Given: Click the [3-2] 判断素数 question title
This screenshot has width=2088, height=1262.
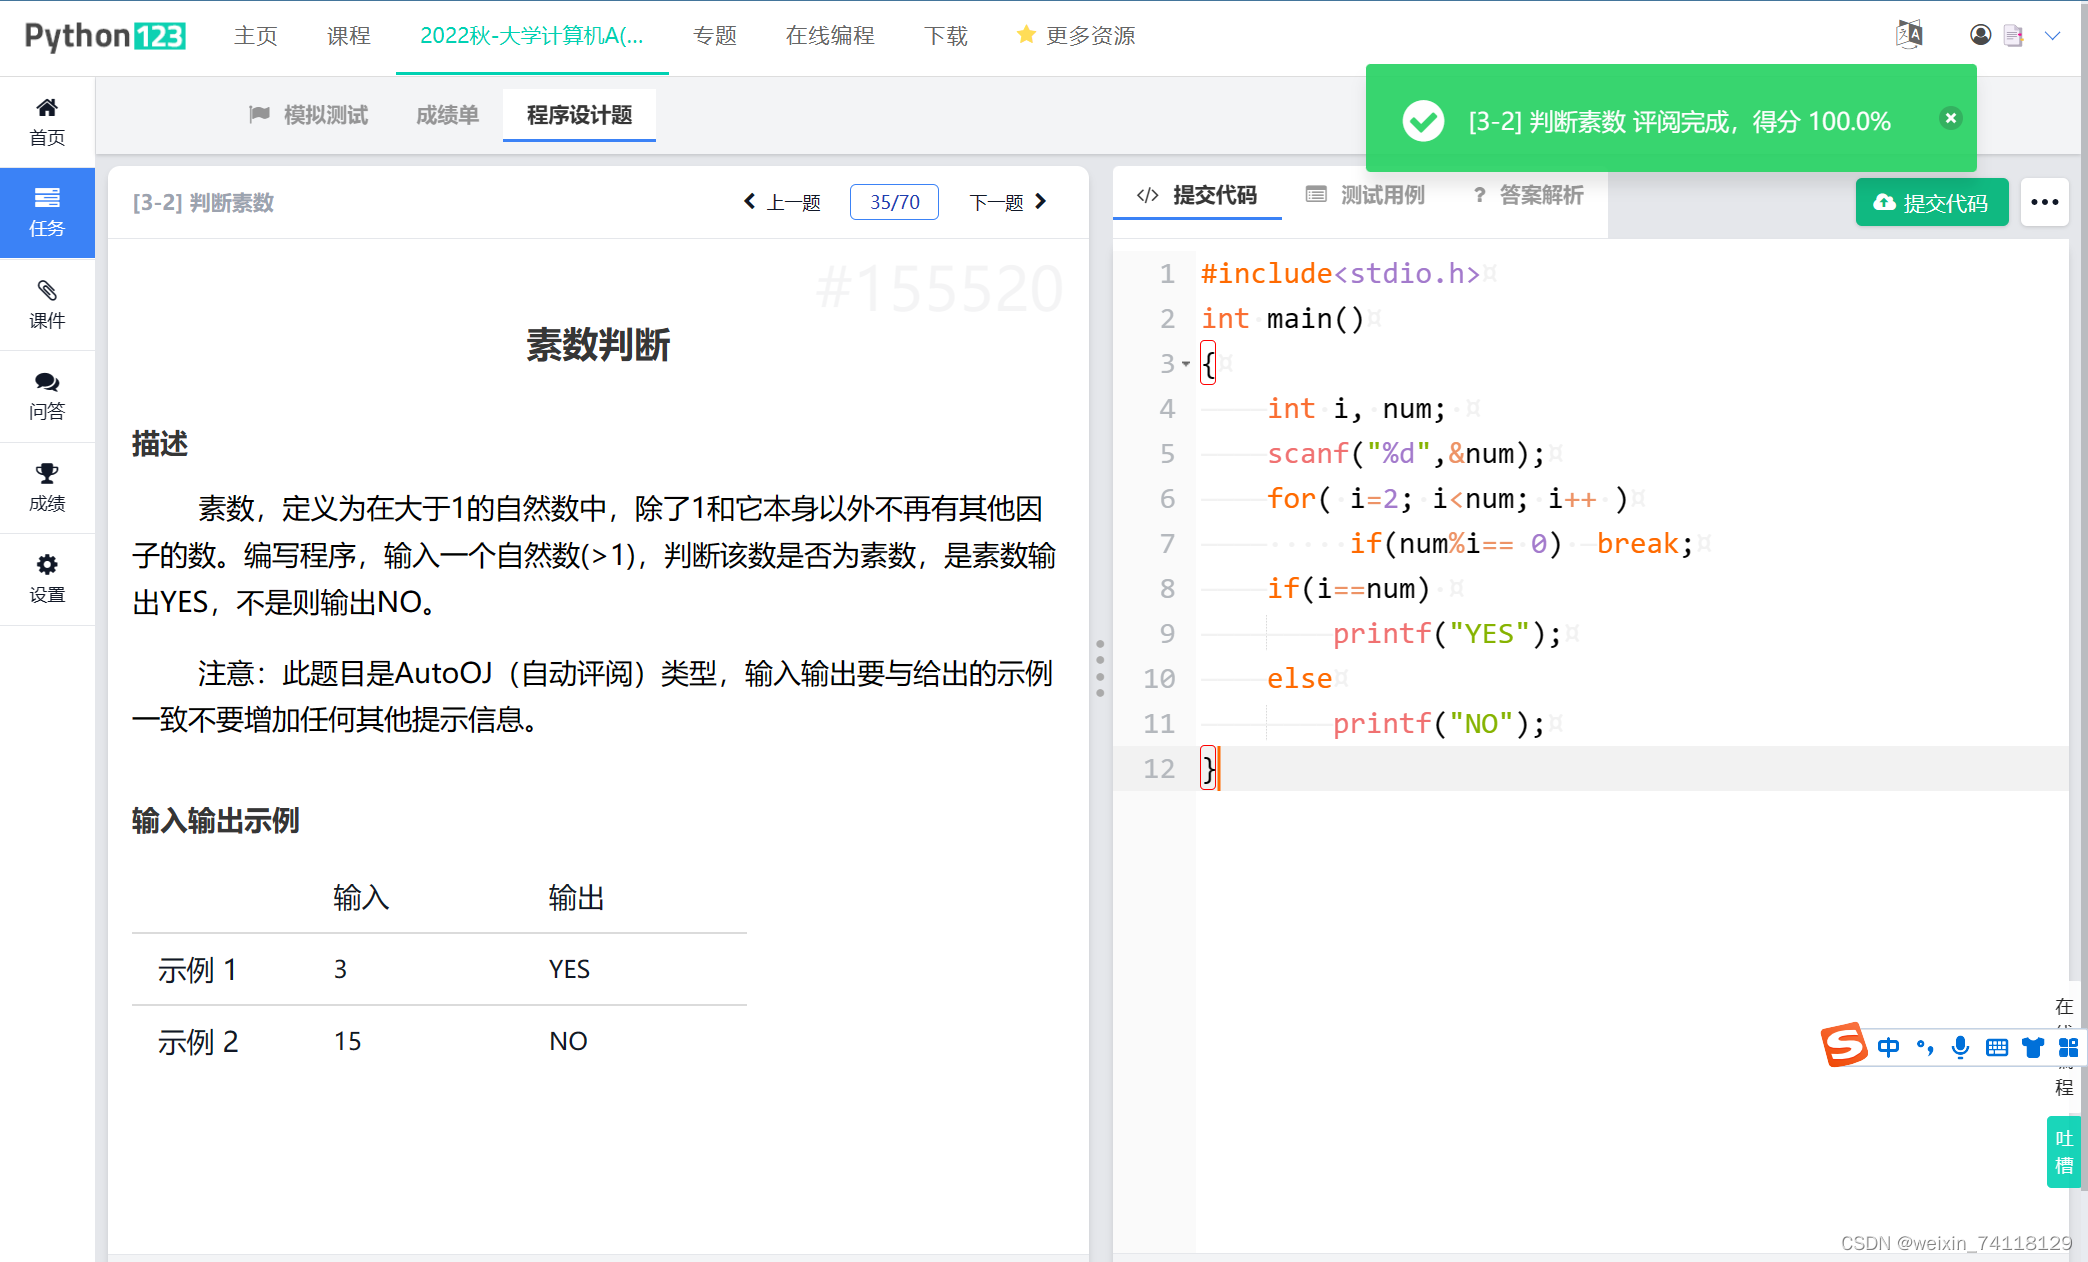Looking at the screenshot, I should [x=203, y=202].
